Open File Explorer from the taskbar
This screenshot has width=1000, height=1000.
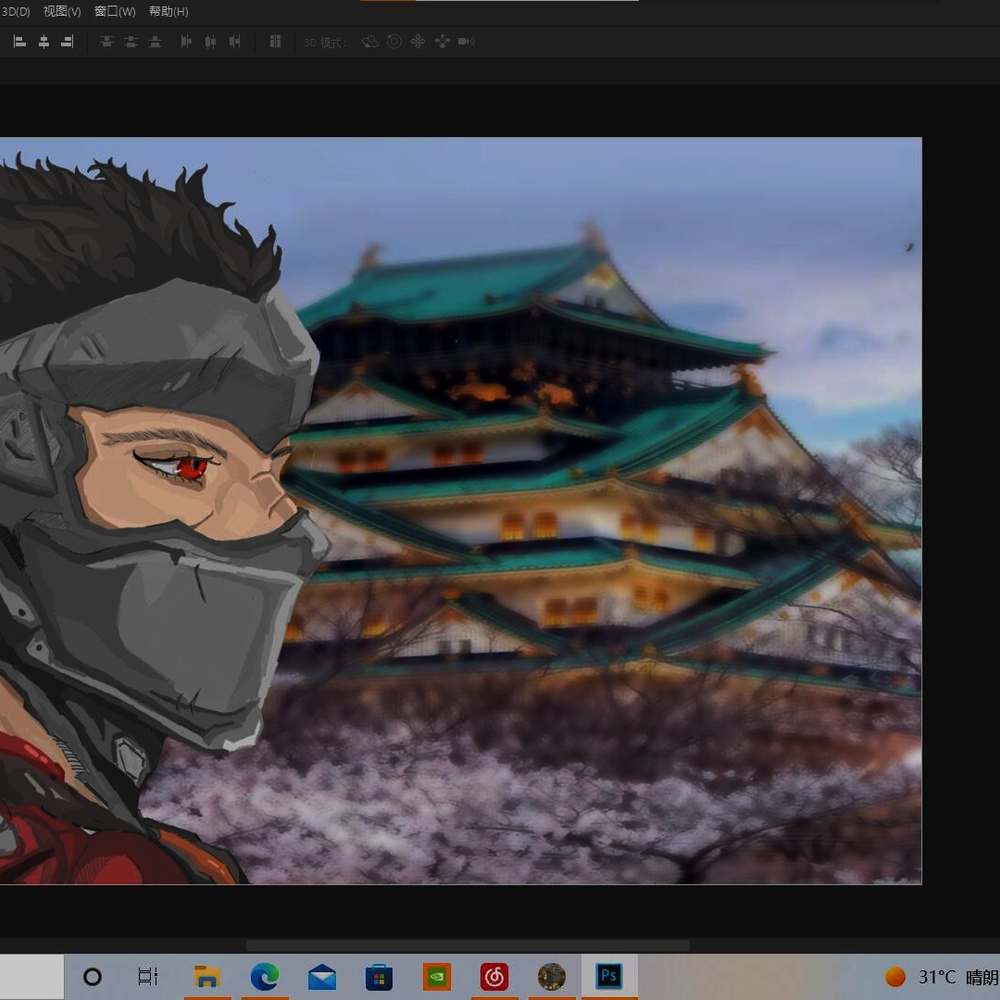(207, 976)
